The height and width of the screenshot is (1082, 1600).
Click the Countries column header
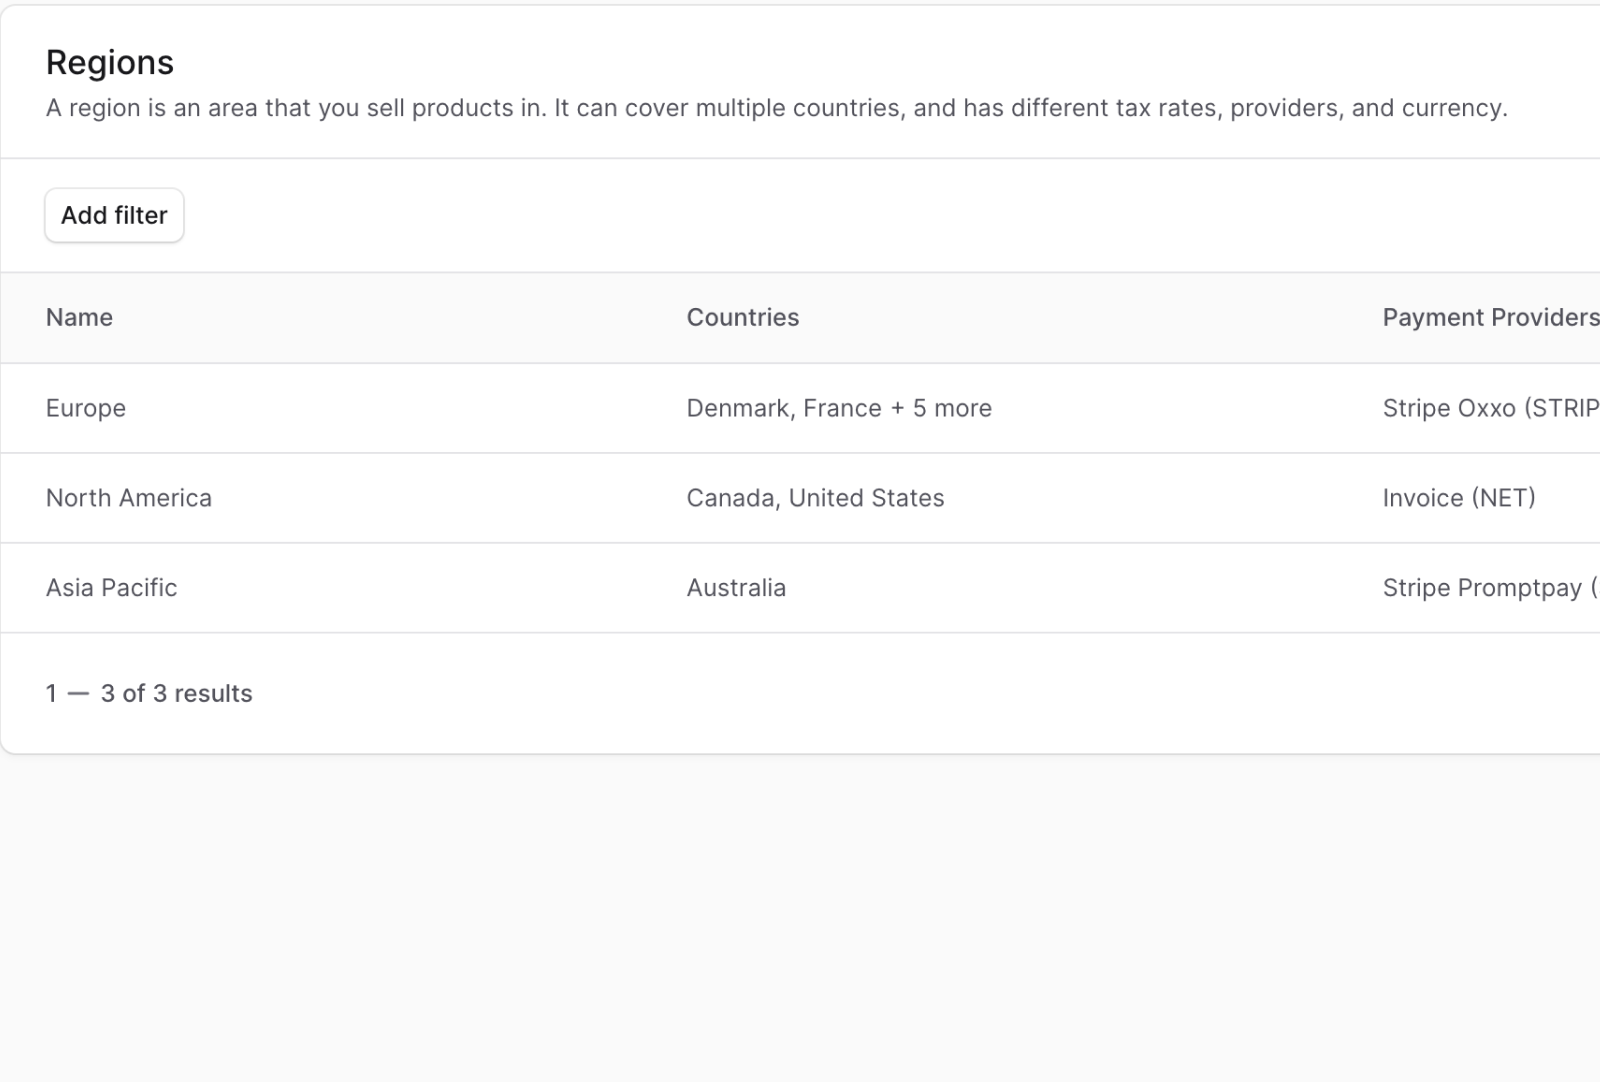point(742,317)
